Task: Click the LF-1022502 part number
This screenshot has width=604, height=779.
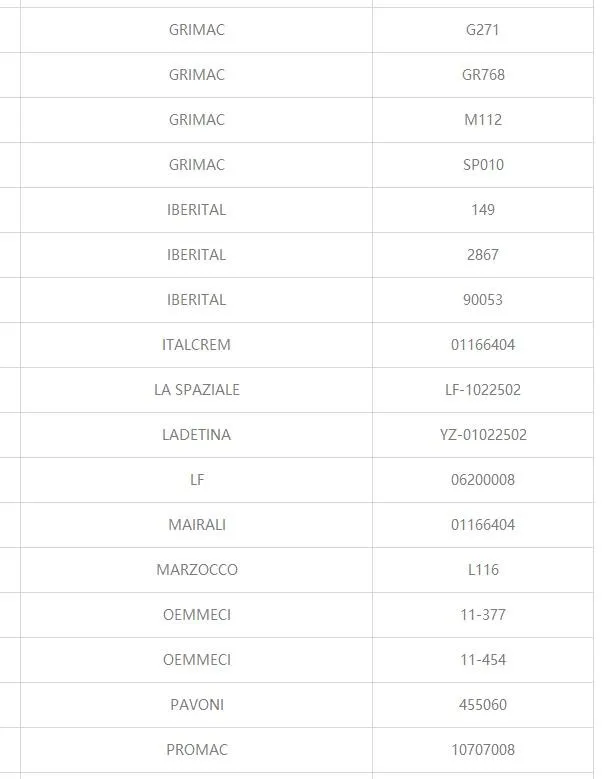Action: pos(483,390)
